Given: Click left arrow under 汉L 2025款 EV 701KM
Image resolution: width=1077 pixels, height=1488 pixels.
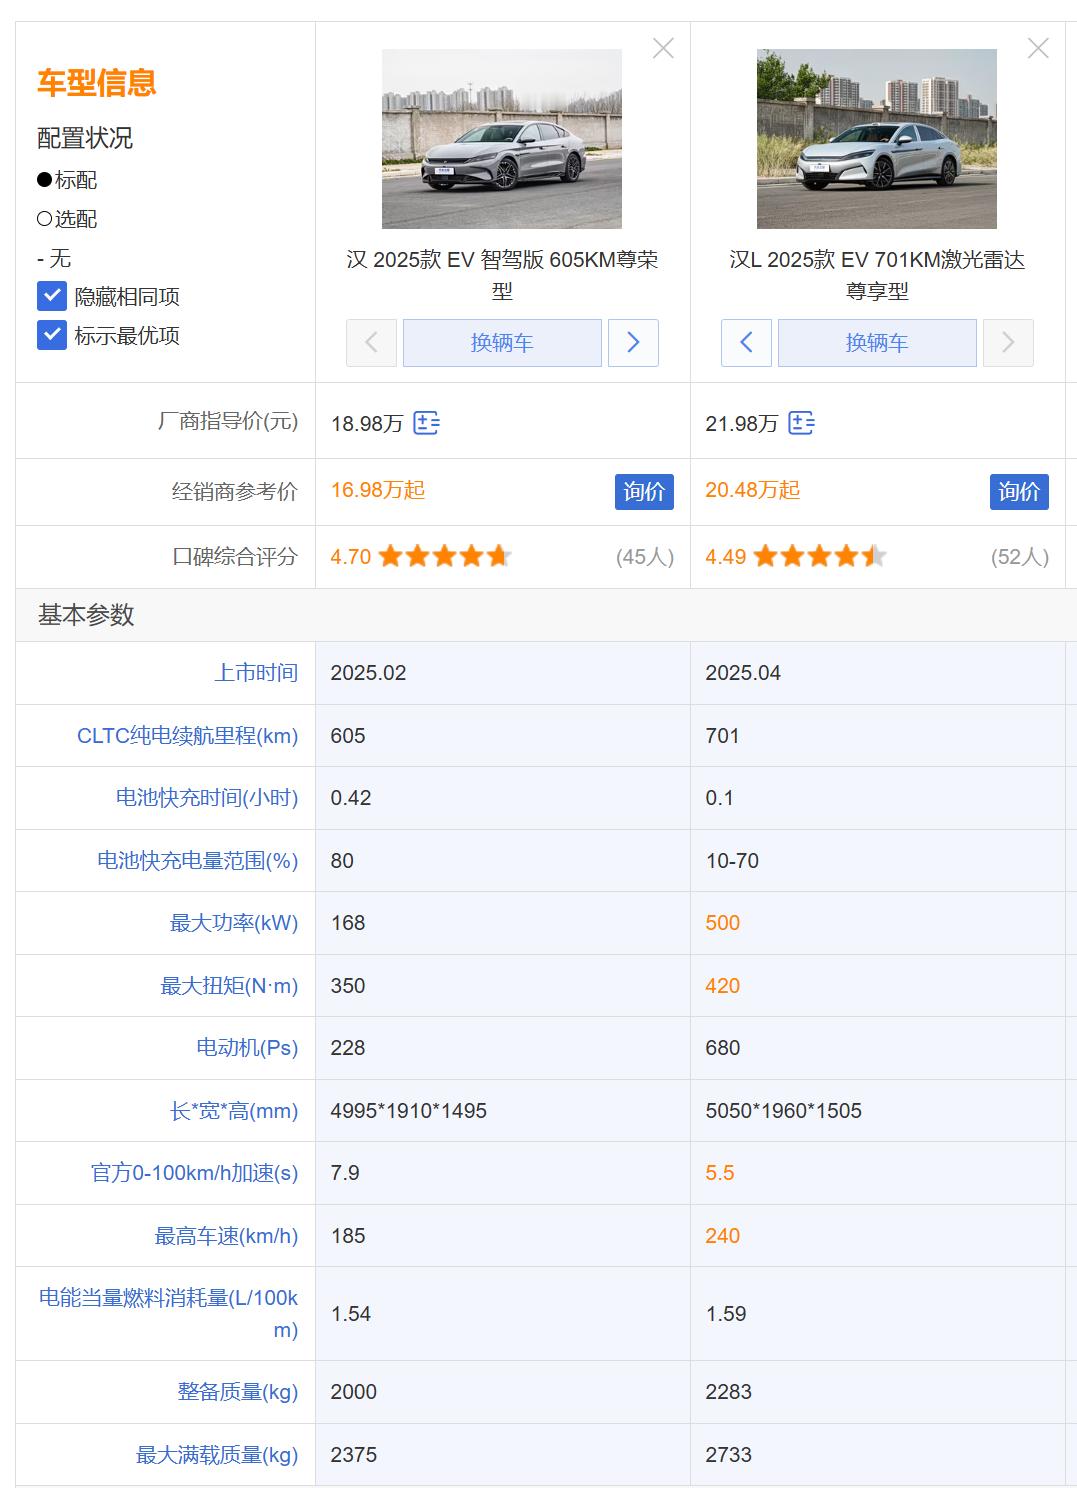Looking at the screenshot, I should (x=746, y=343).
